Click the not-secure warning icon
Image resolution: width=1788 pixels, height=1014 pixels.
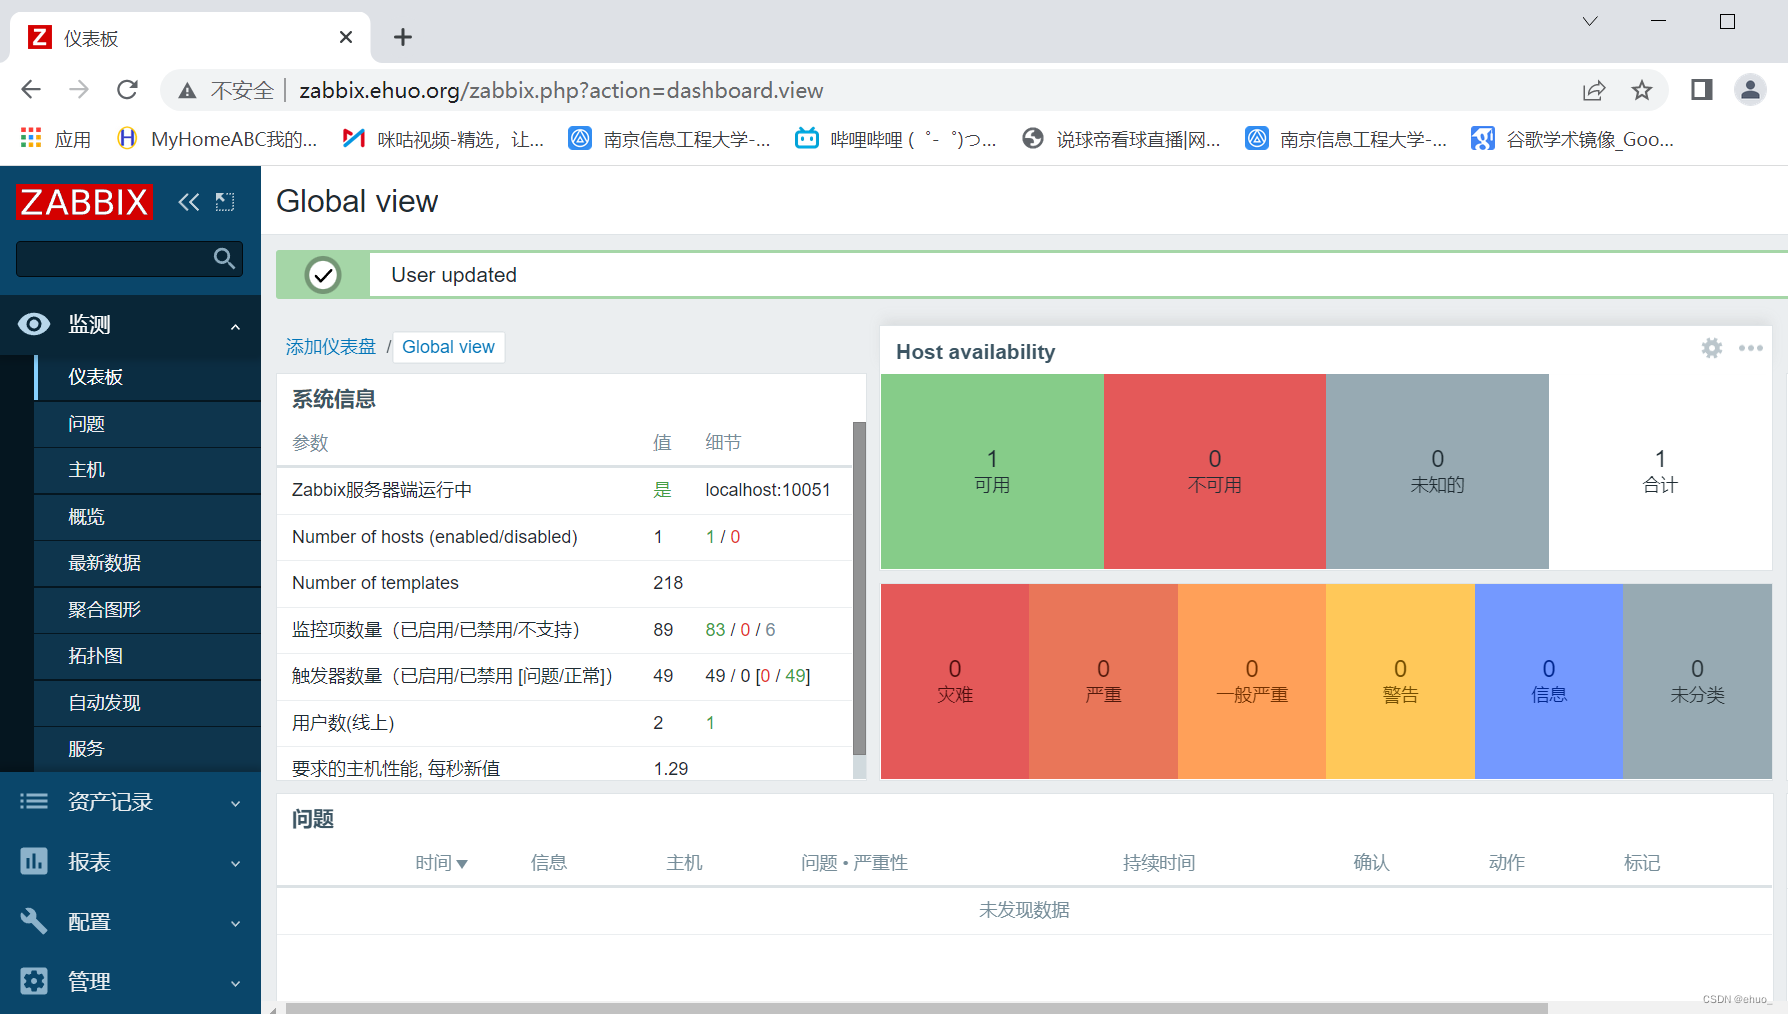[187, 91]
